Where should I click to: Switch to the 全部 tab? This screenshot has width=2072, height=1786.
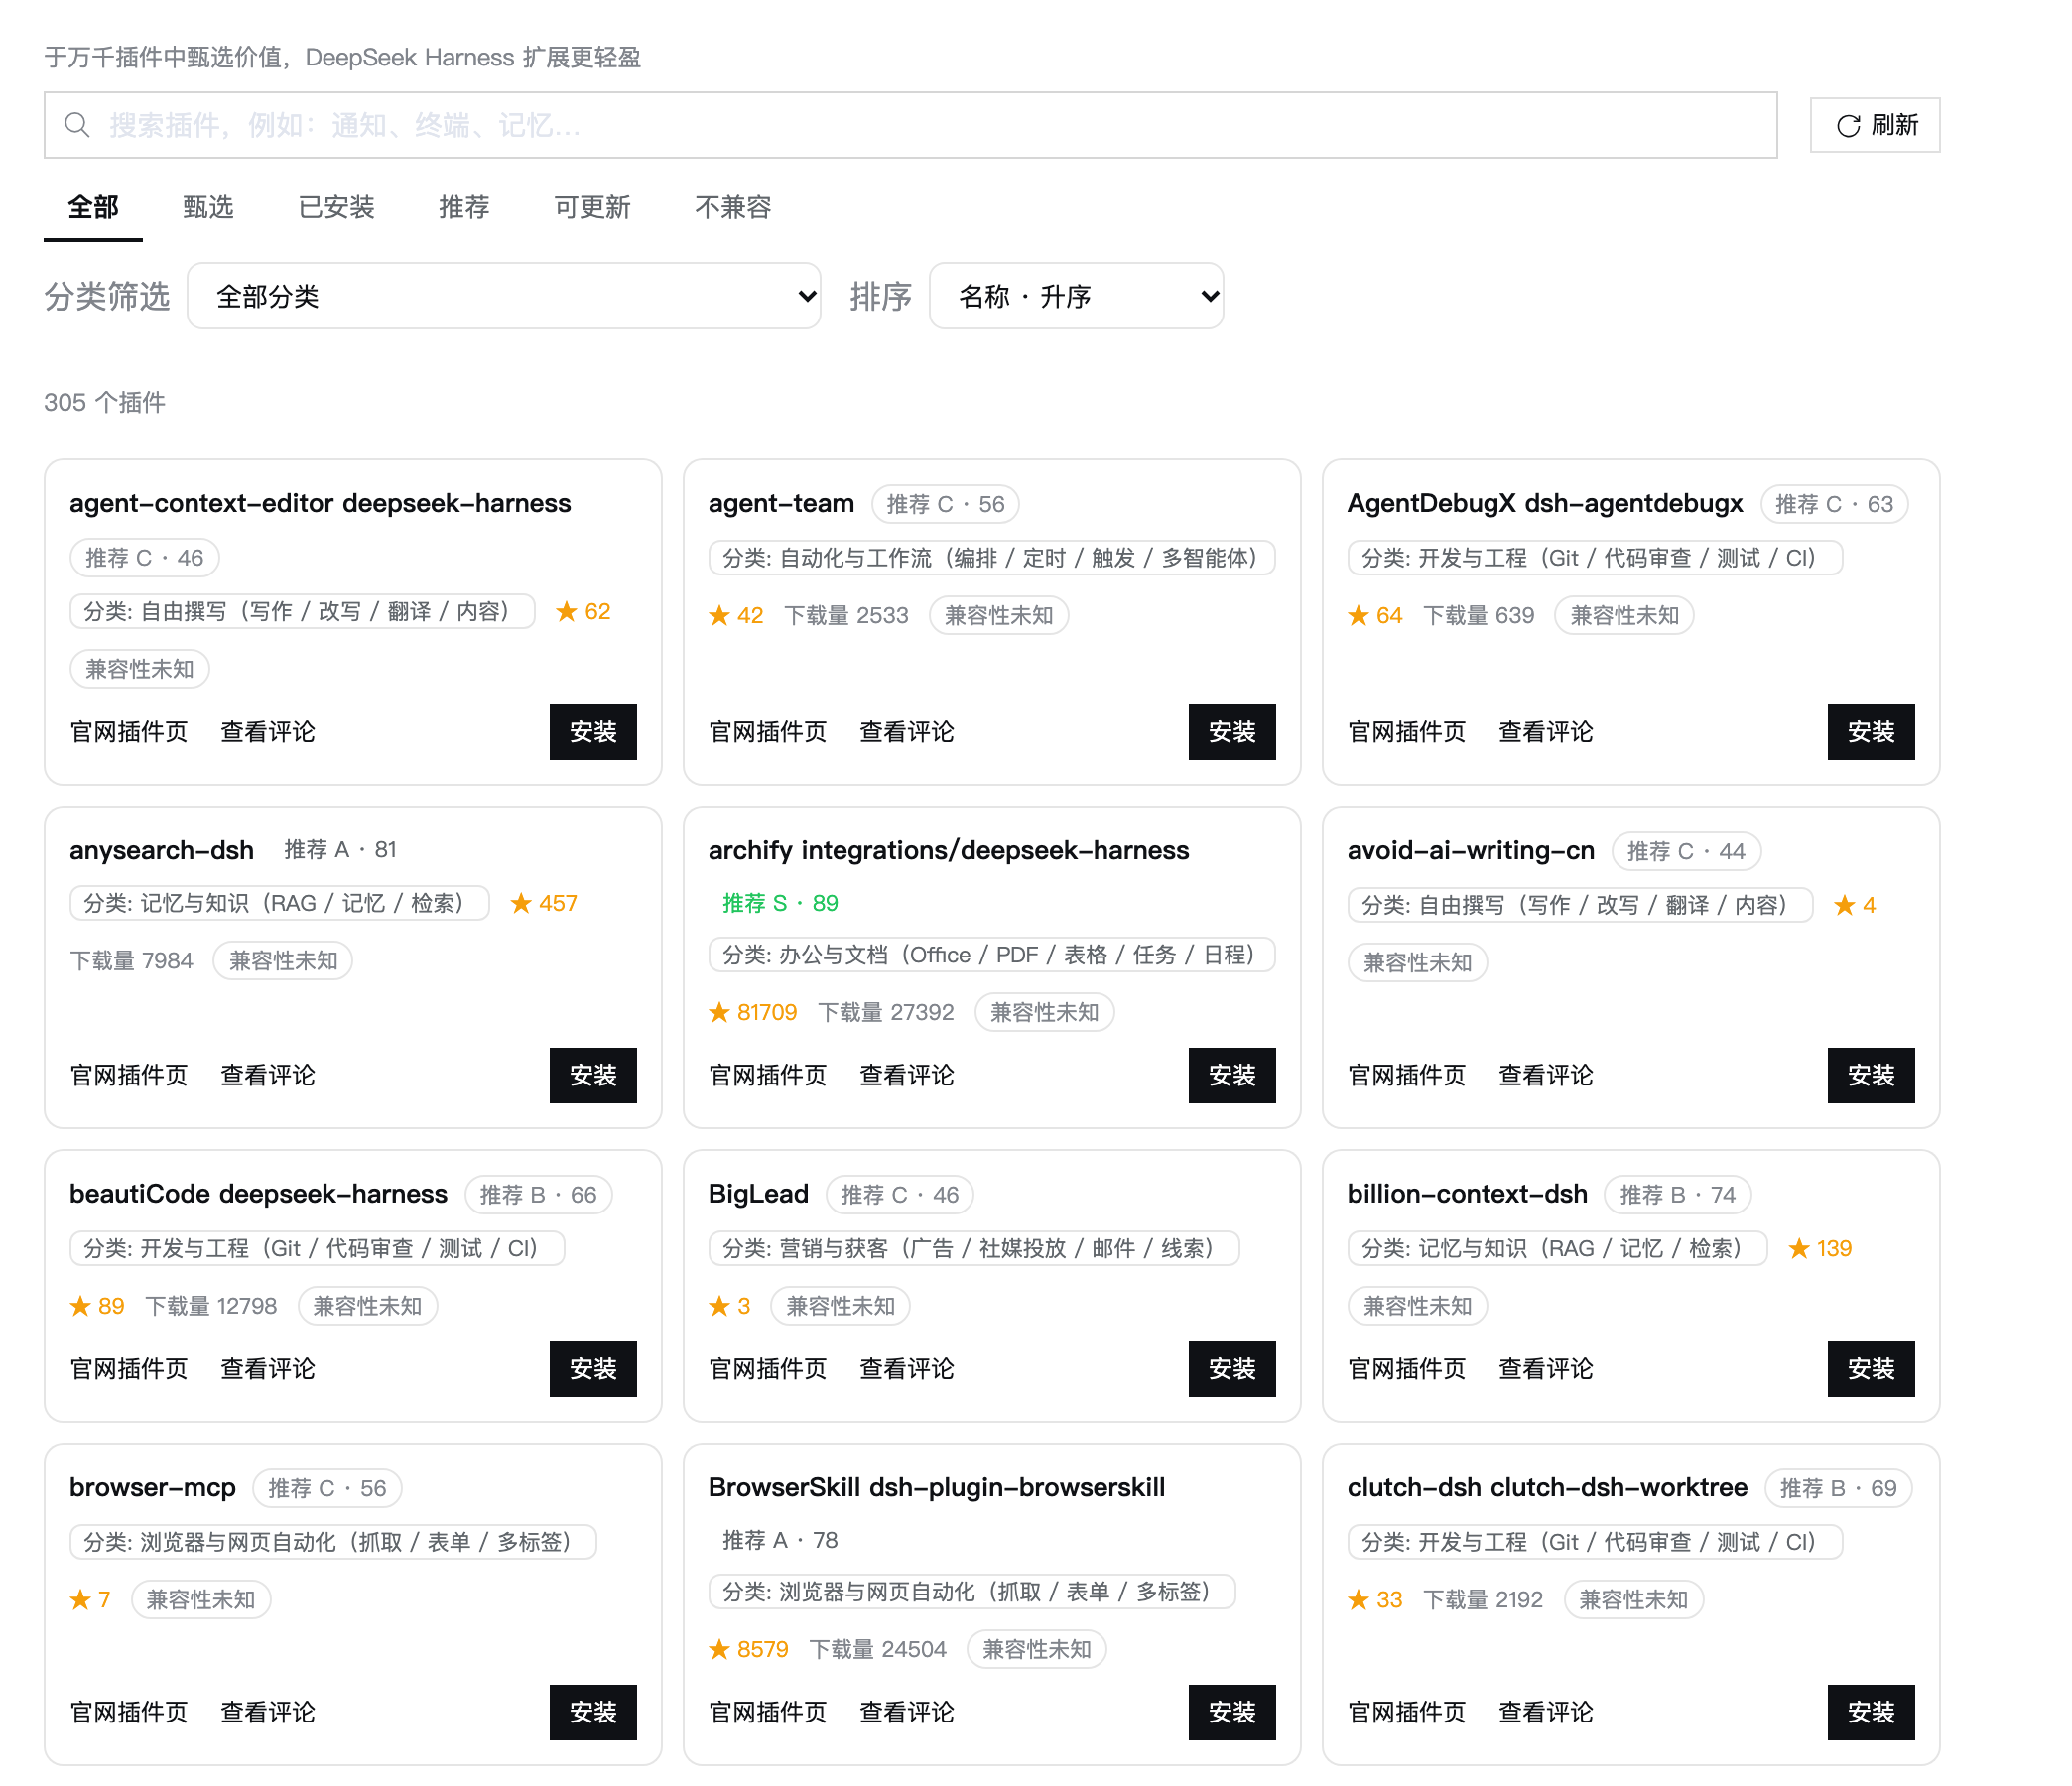click(93, 207)
